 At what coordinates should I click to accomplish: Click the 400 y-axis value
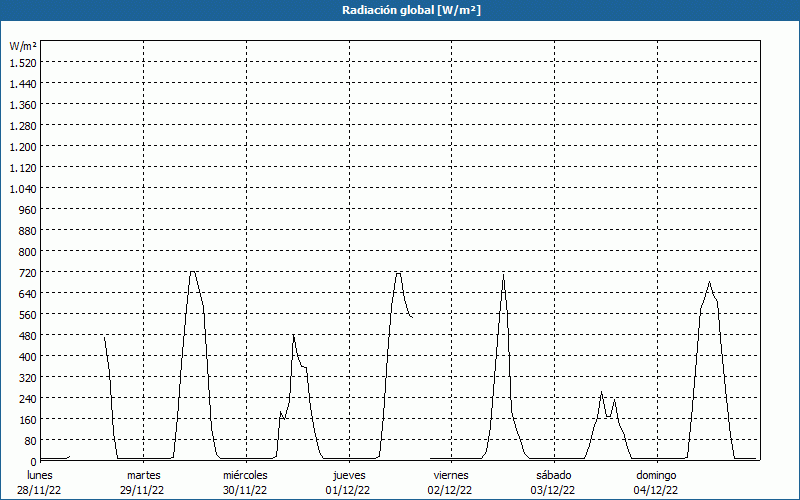point(28,357)
